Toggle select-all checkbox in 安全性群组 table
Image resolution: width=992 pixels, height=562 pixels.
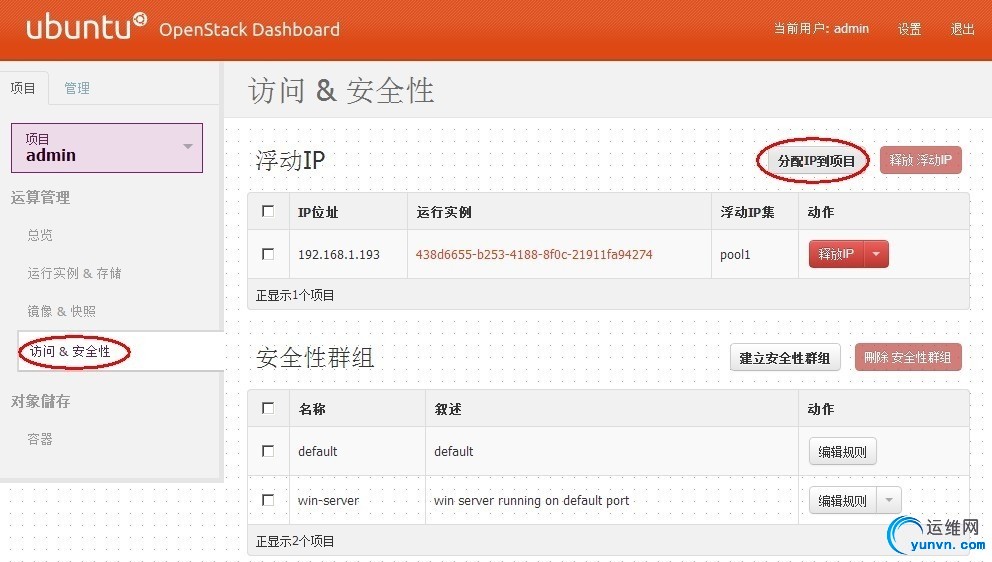(268, 408)
